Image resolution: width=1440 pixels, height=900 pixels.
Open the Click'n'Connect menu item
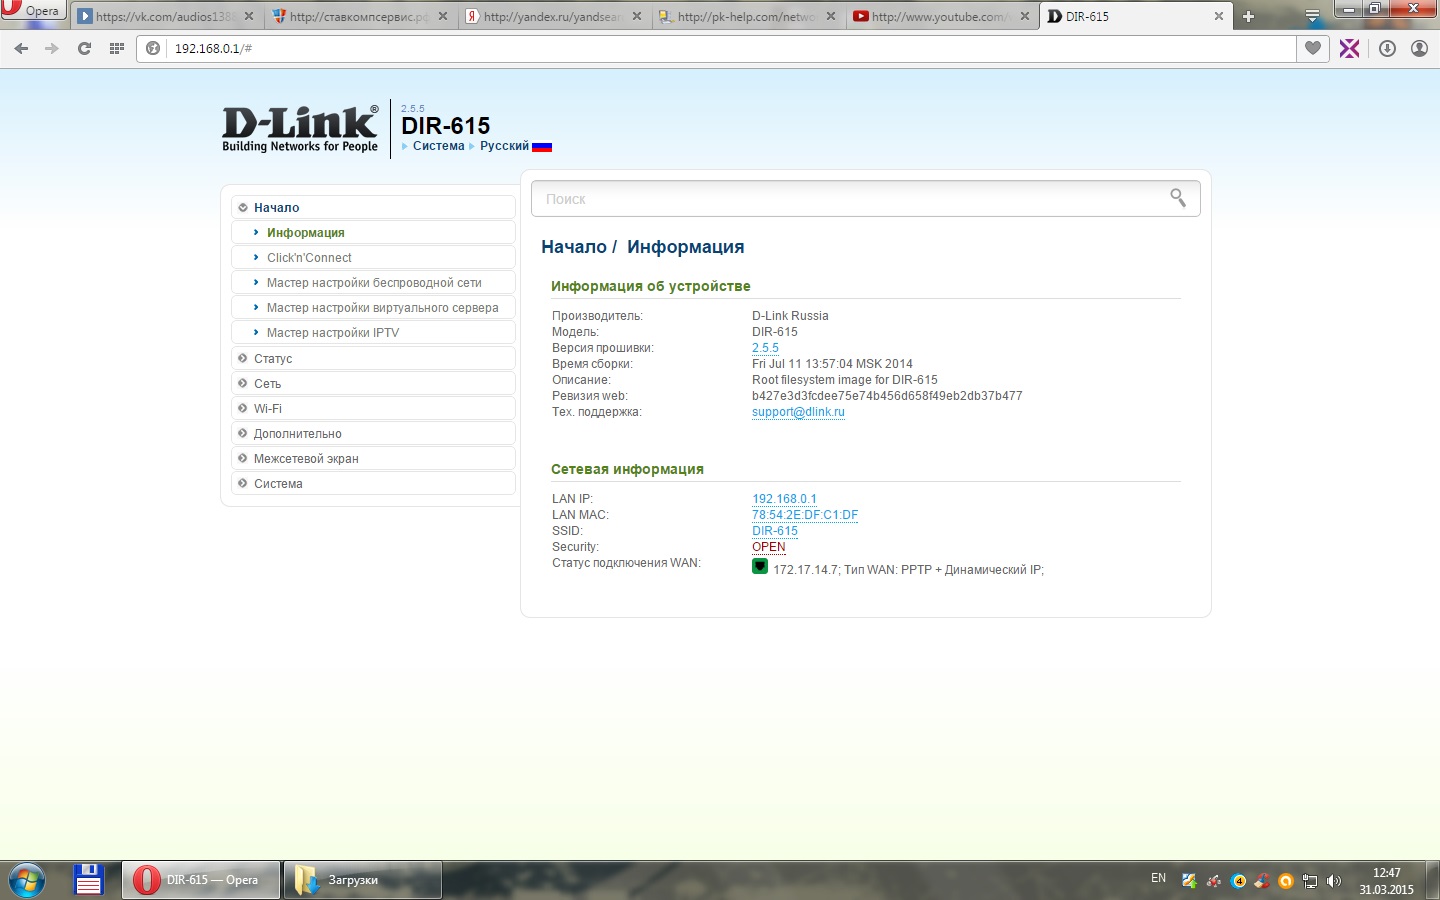(x=373, y=257)
